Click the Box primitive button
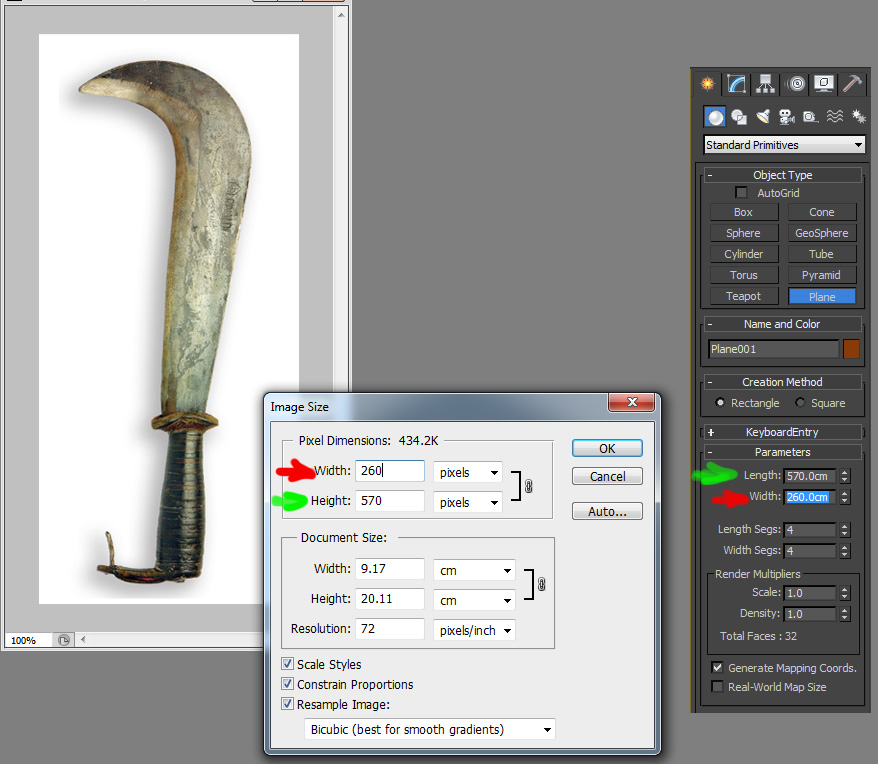The width and height of the screenshot is (878, 764). 744,212
